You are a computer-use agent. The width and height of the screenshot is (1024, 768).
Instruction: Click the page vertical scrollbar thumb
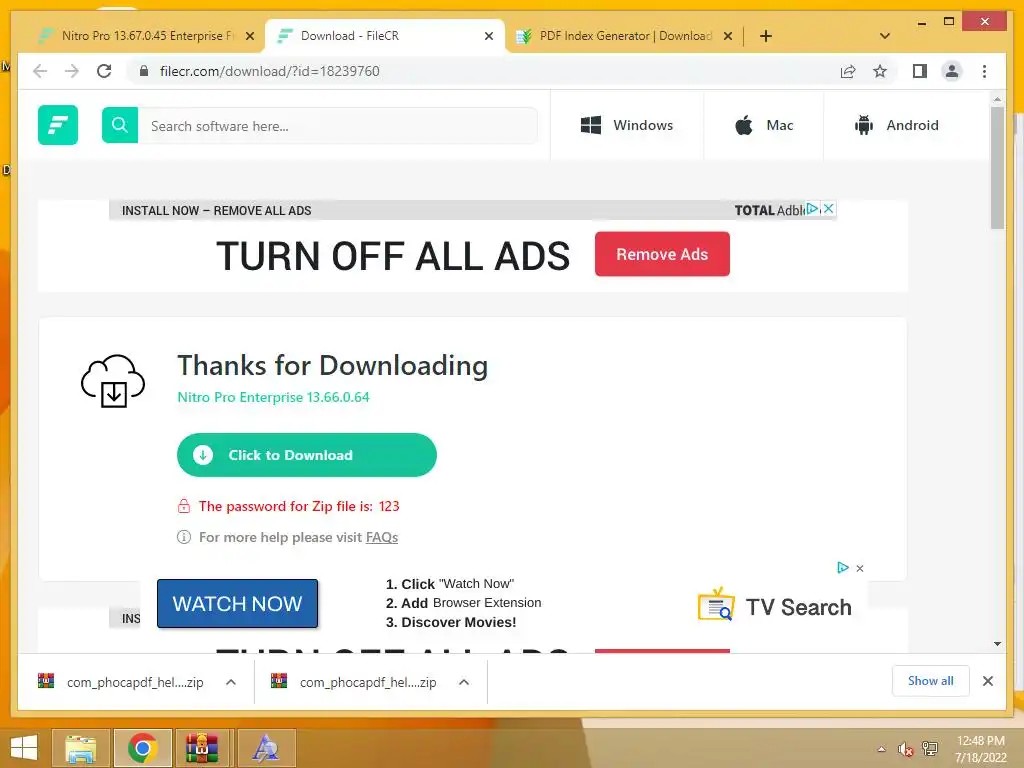[x=997, y=168]
